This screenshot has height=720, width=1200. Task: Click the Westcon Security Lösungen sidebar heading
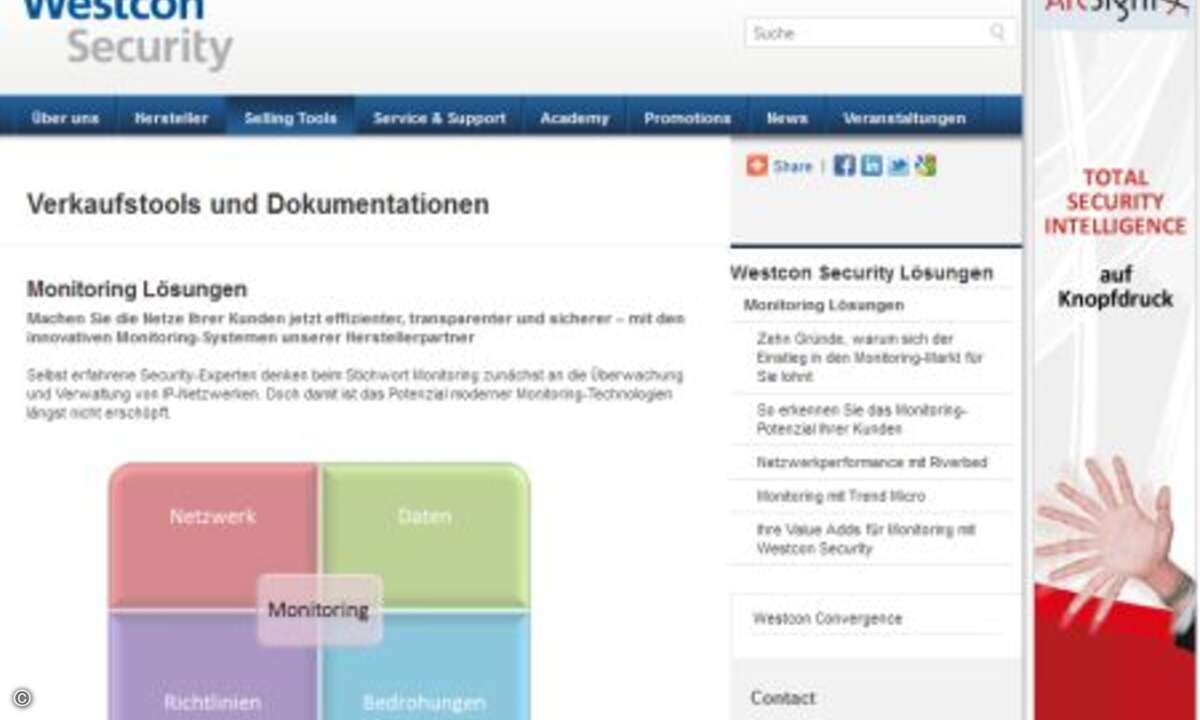point(862,273)
